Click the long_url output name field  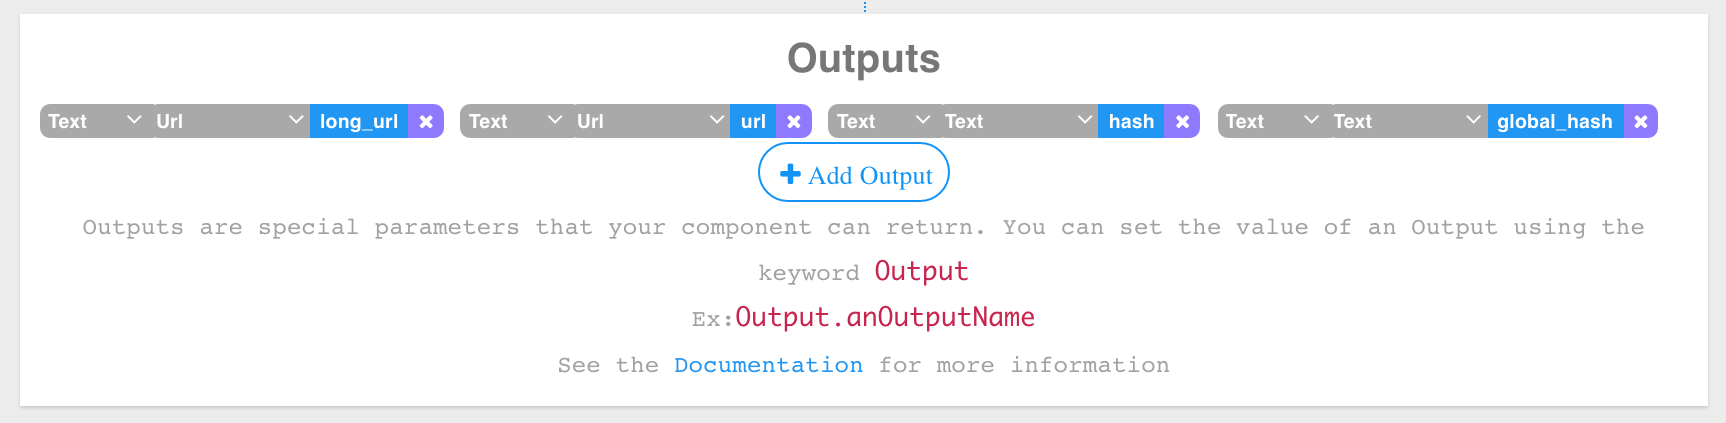point(359,121)
